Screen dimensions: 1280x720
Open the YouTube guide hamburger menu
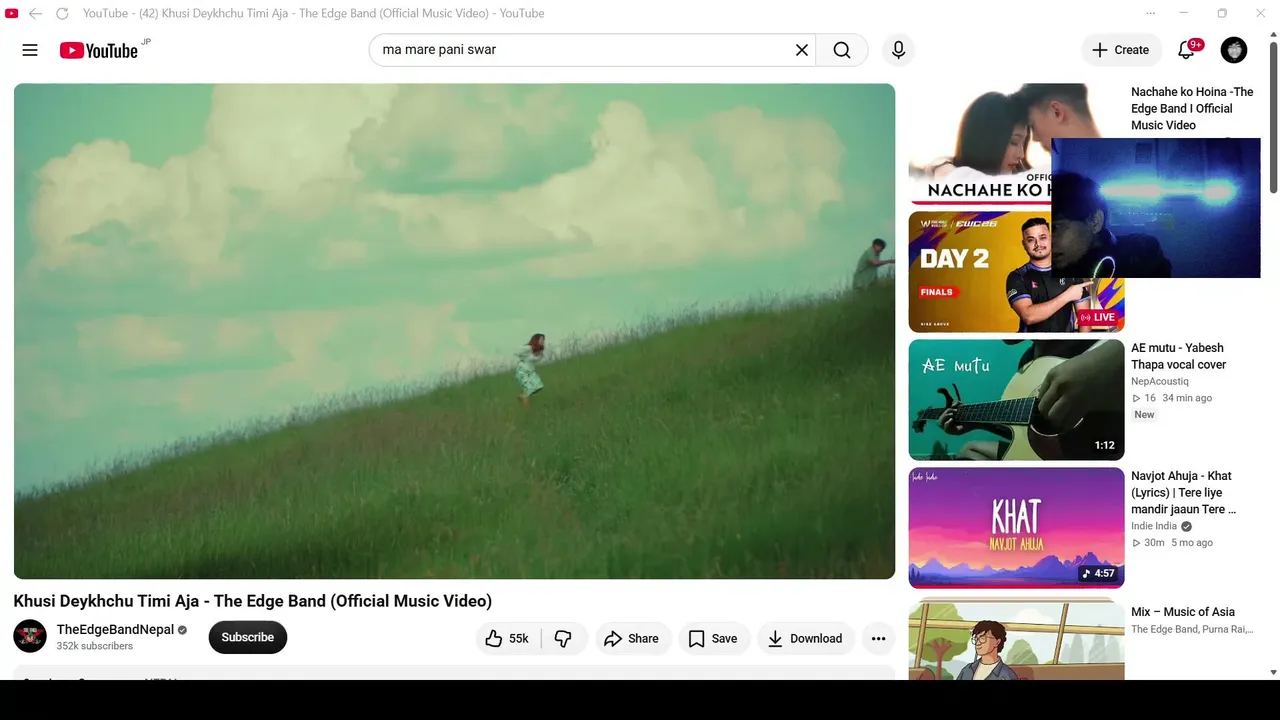(x=30, y=50)
